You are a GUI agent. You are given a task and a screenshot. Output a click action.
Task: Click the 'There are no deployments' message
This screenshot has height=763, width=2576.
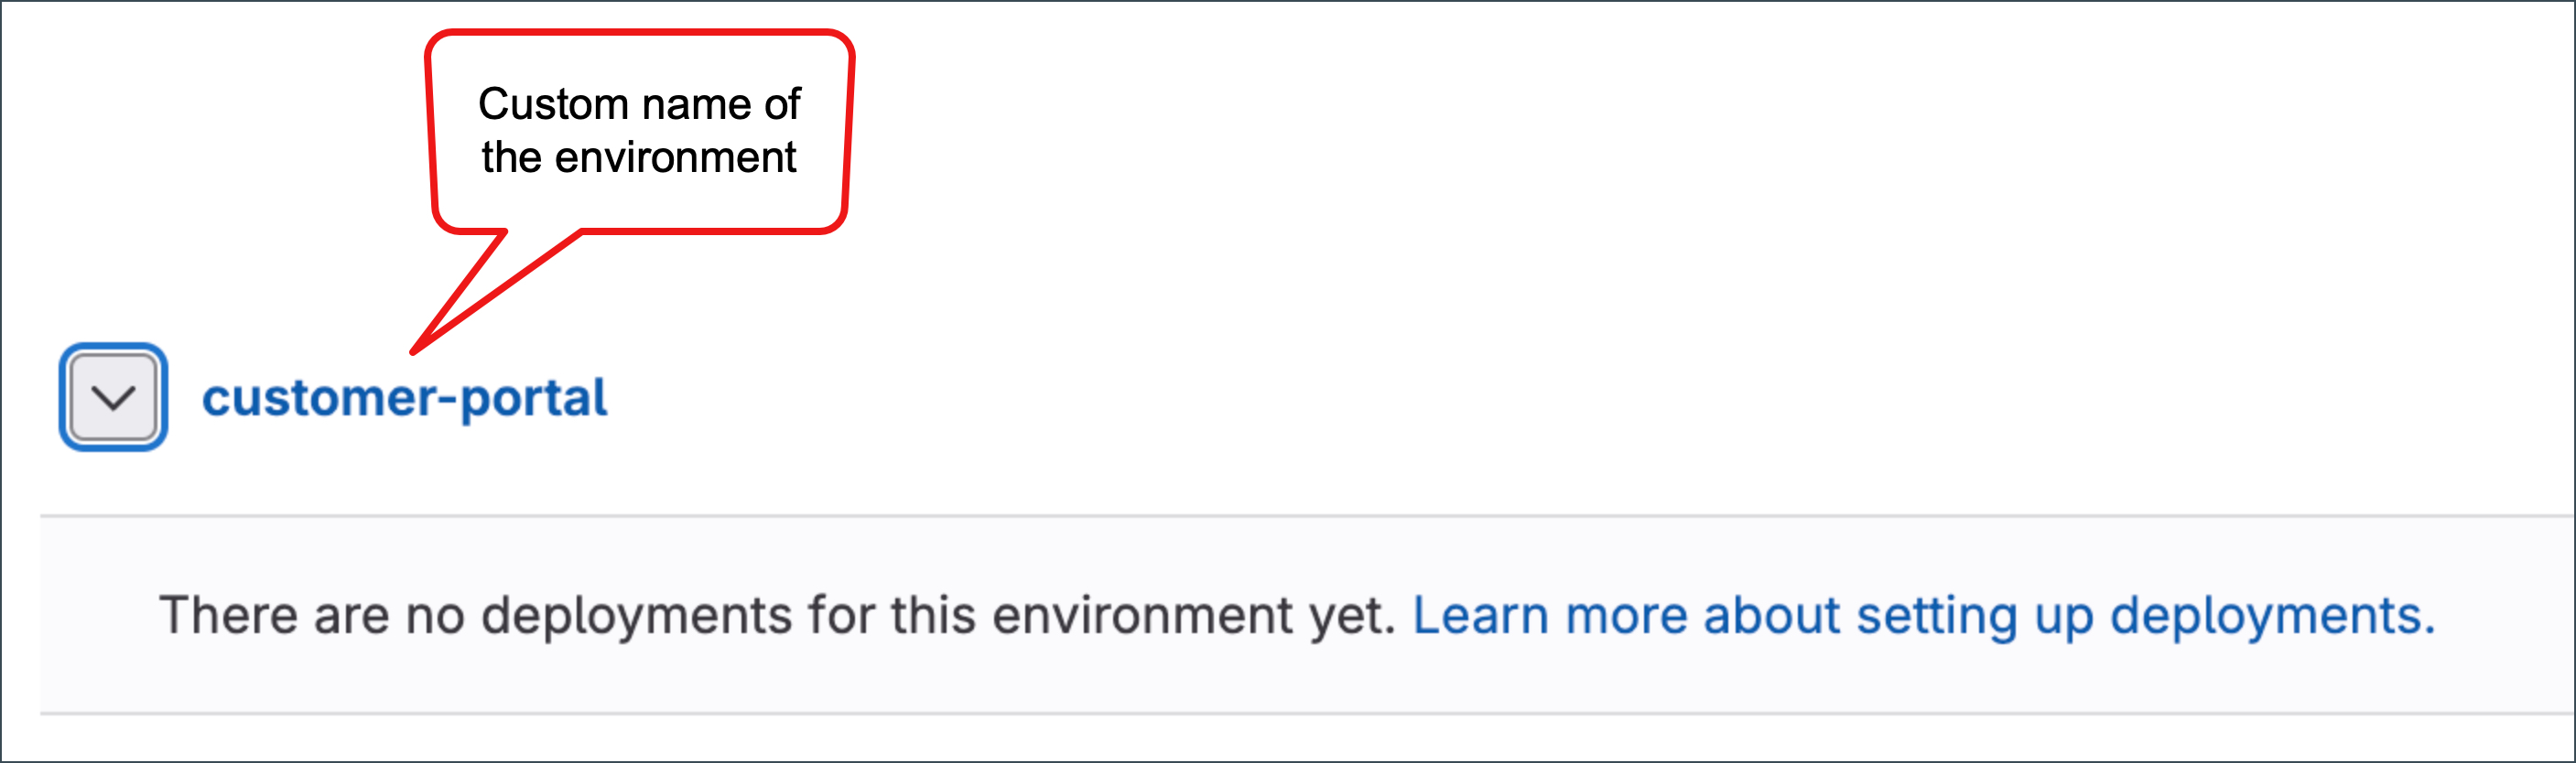(776, 615)
